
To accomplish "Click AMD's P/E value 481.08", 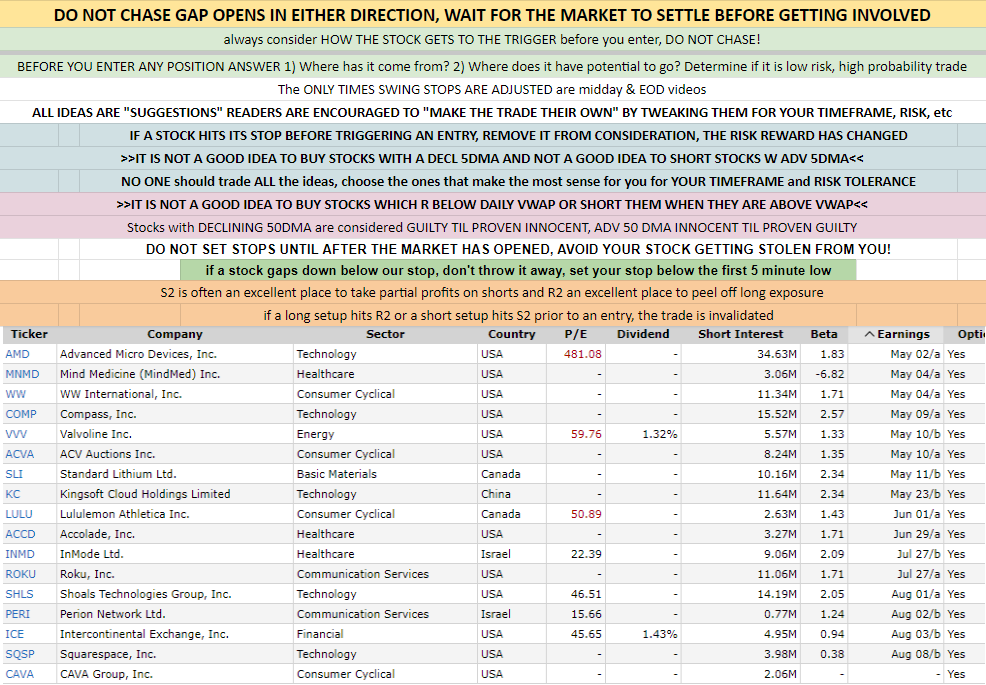I will [x=582, y=354].
